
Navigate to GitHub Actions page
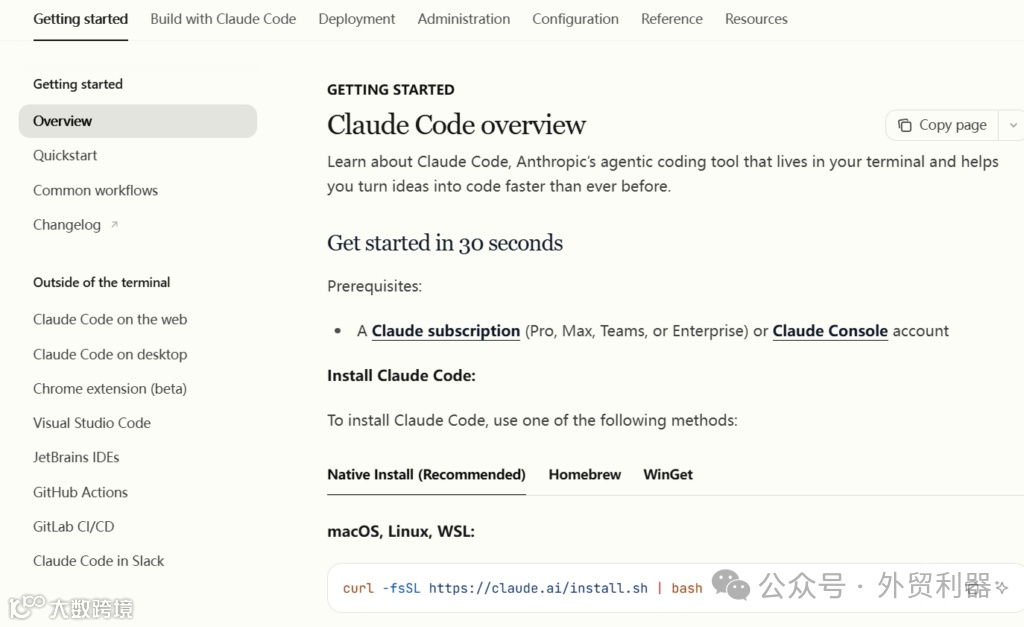coord(80,492)
